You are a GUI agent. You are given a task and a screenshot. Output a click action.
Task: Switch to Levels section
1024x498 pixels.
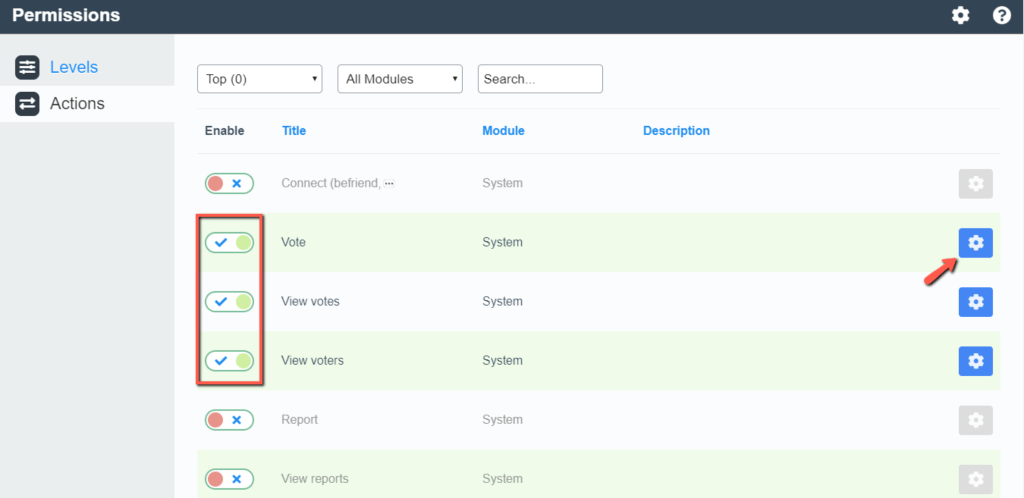[74, 67]
